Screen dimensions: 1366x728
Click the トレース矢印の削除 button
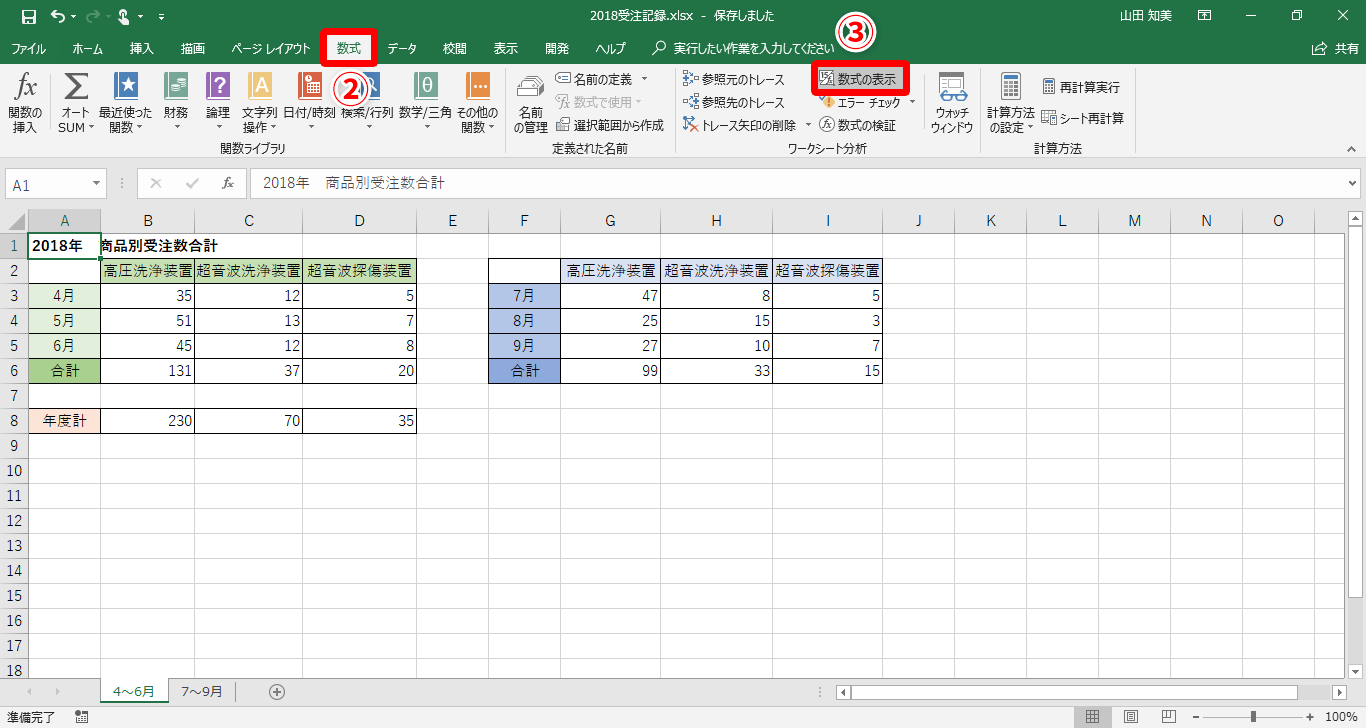click(740, 125)
